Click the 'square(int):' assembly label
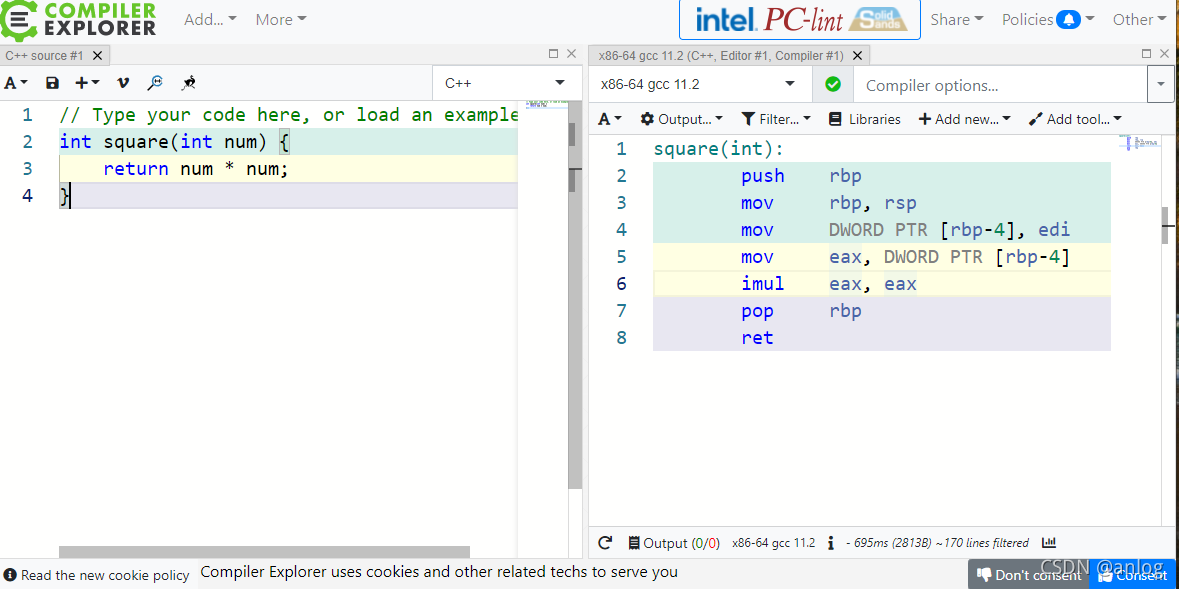This screenshot has height=589, width=1179. (719, 149)
